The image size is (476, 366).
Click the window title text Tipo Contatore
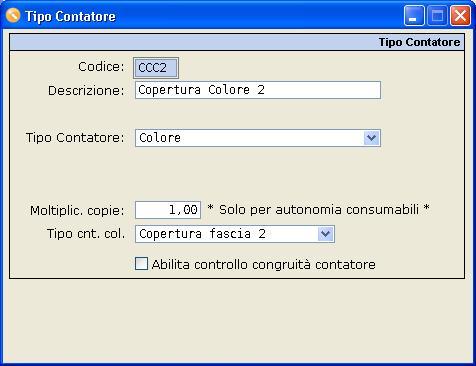tap(71, 16)
